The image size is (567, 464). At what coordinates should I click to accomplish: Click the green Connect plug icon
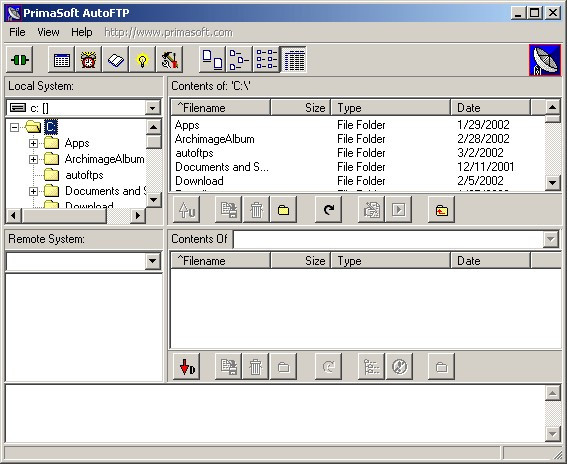[x=20, y=59]
